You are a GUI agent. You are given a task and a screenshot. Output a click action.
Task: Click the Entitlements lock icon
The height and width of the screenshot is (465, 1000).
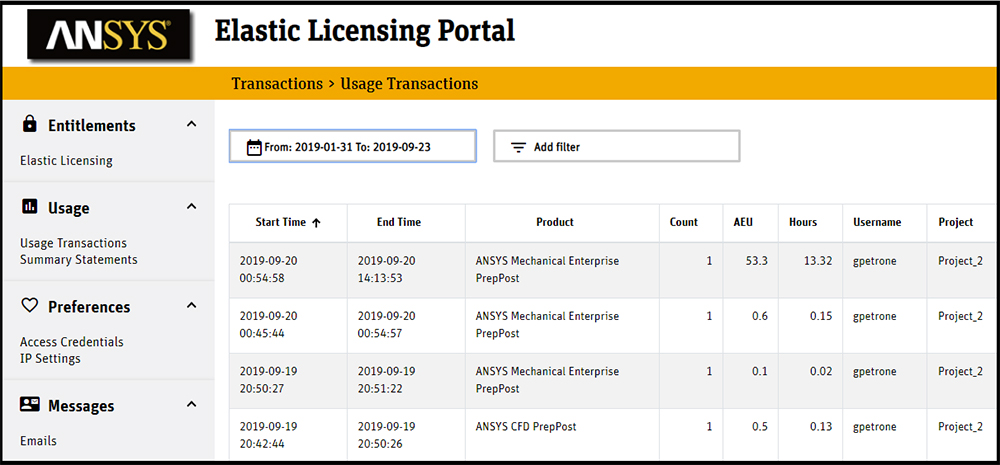point(30,125)
